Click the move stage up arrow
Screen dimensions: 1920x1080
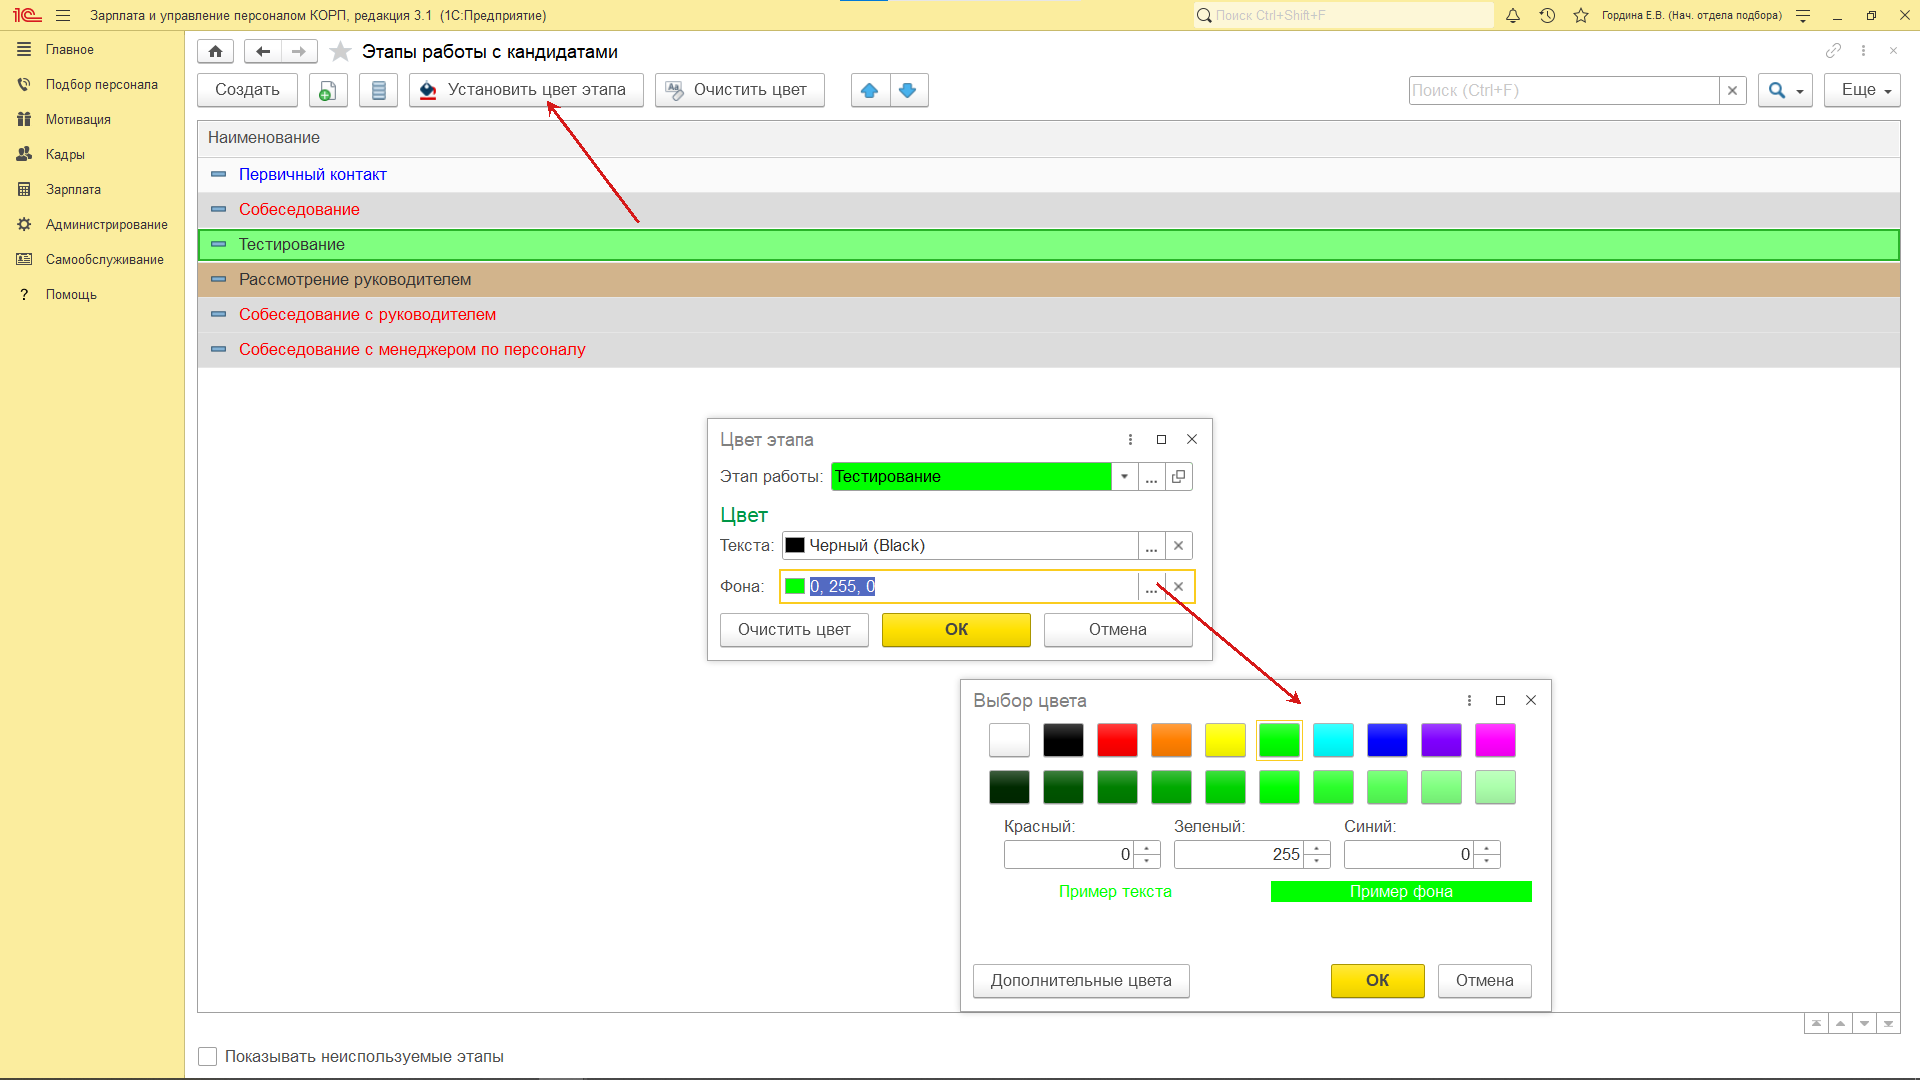869,90
